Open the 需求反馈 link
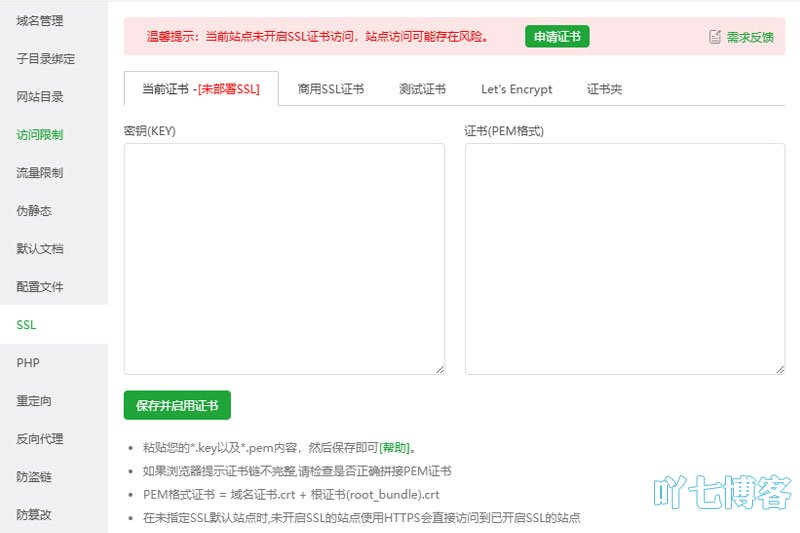This screenshot has width=800, height=533. coord(750,37)
